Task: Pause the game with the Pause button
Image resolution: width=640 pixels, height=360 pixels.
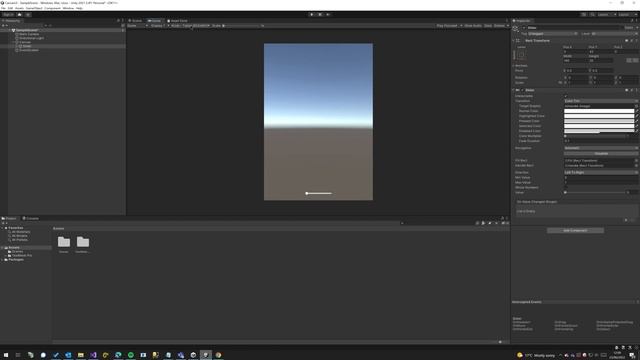Action: [x=320, y=14]
